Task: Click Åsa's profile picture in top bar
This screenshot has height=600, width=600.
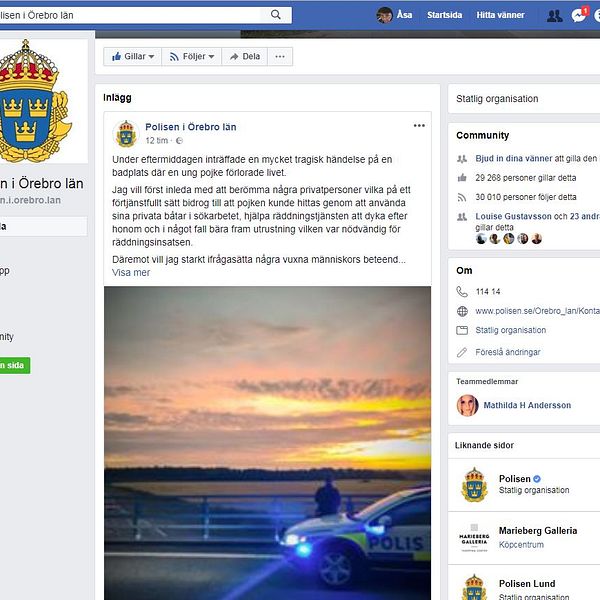Action: tap(385, 15)
